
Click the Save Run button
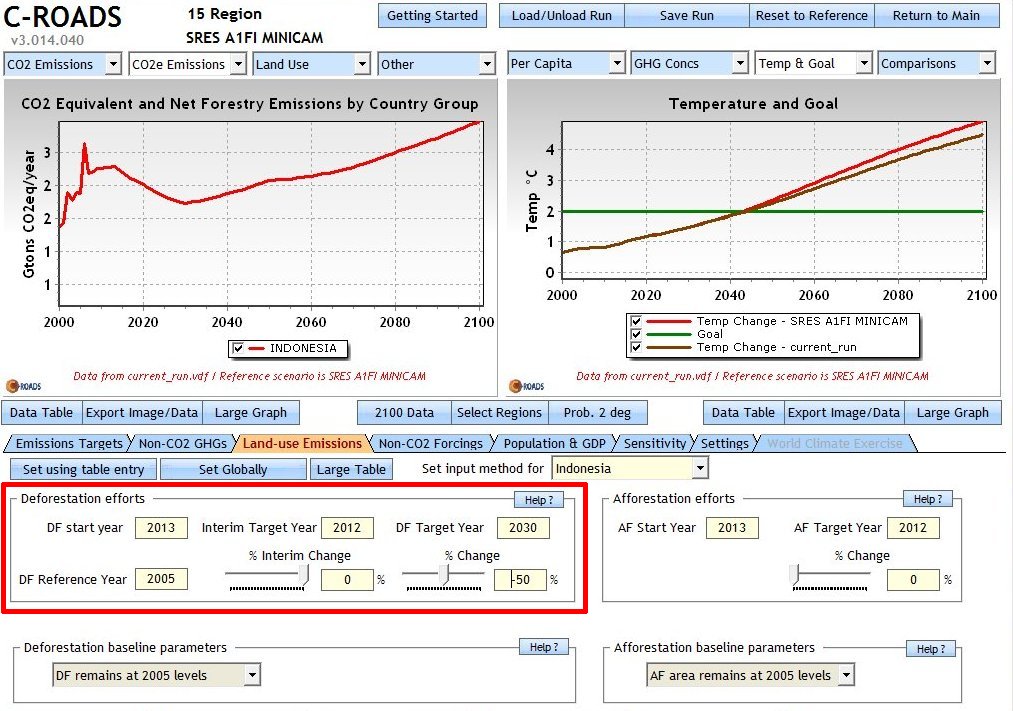(x=687, y=15)
